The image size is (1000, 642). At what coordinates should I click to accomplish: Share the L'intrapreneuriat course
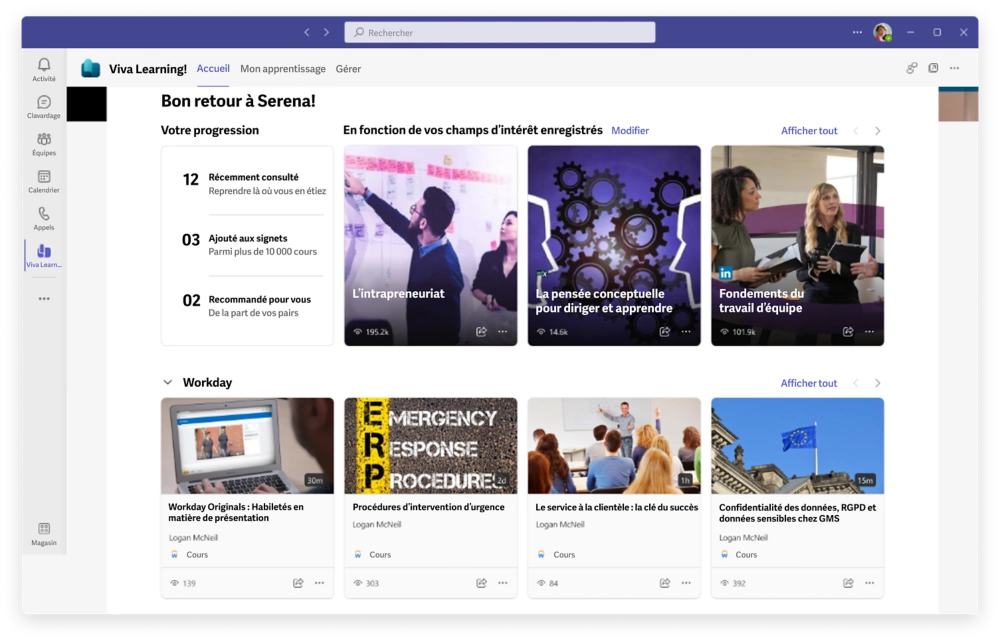pyautogui.click(x=481, y=332)
